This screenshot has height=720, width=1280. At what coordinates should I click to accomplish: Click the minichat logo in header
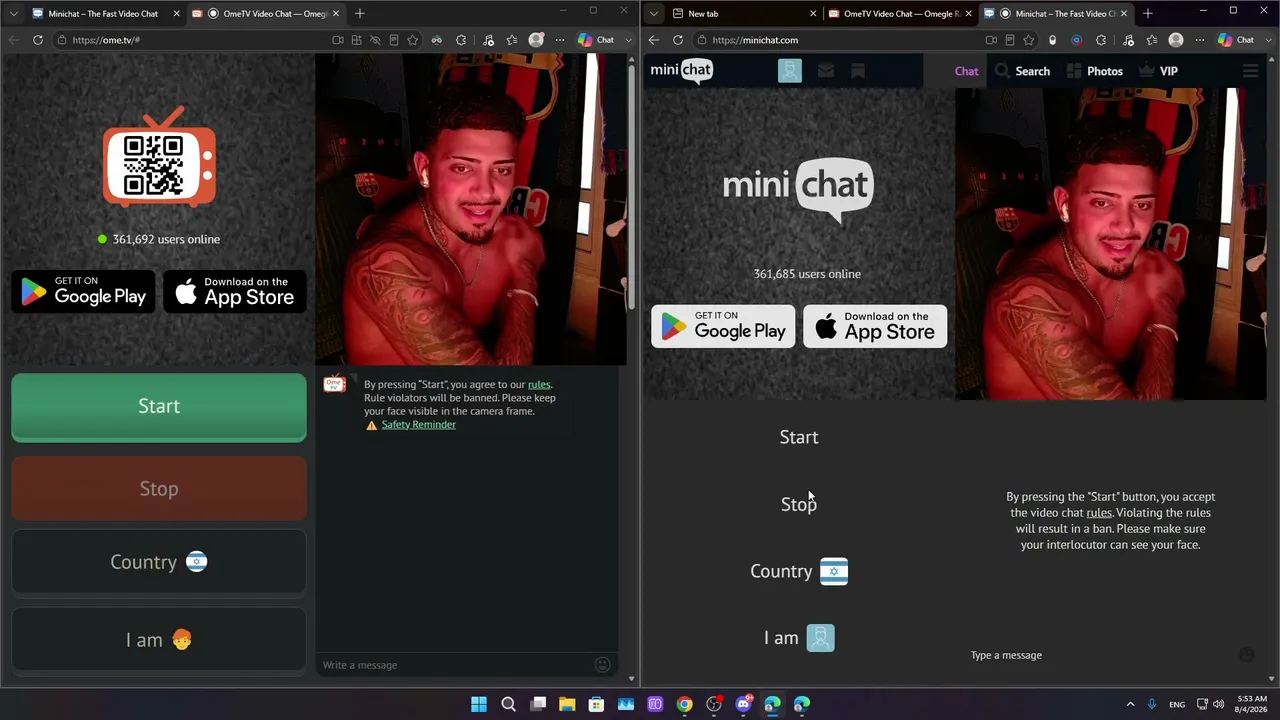tap(682, 70)
